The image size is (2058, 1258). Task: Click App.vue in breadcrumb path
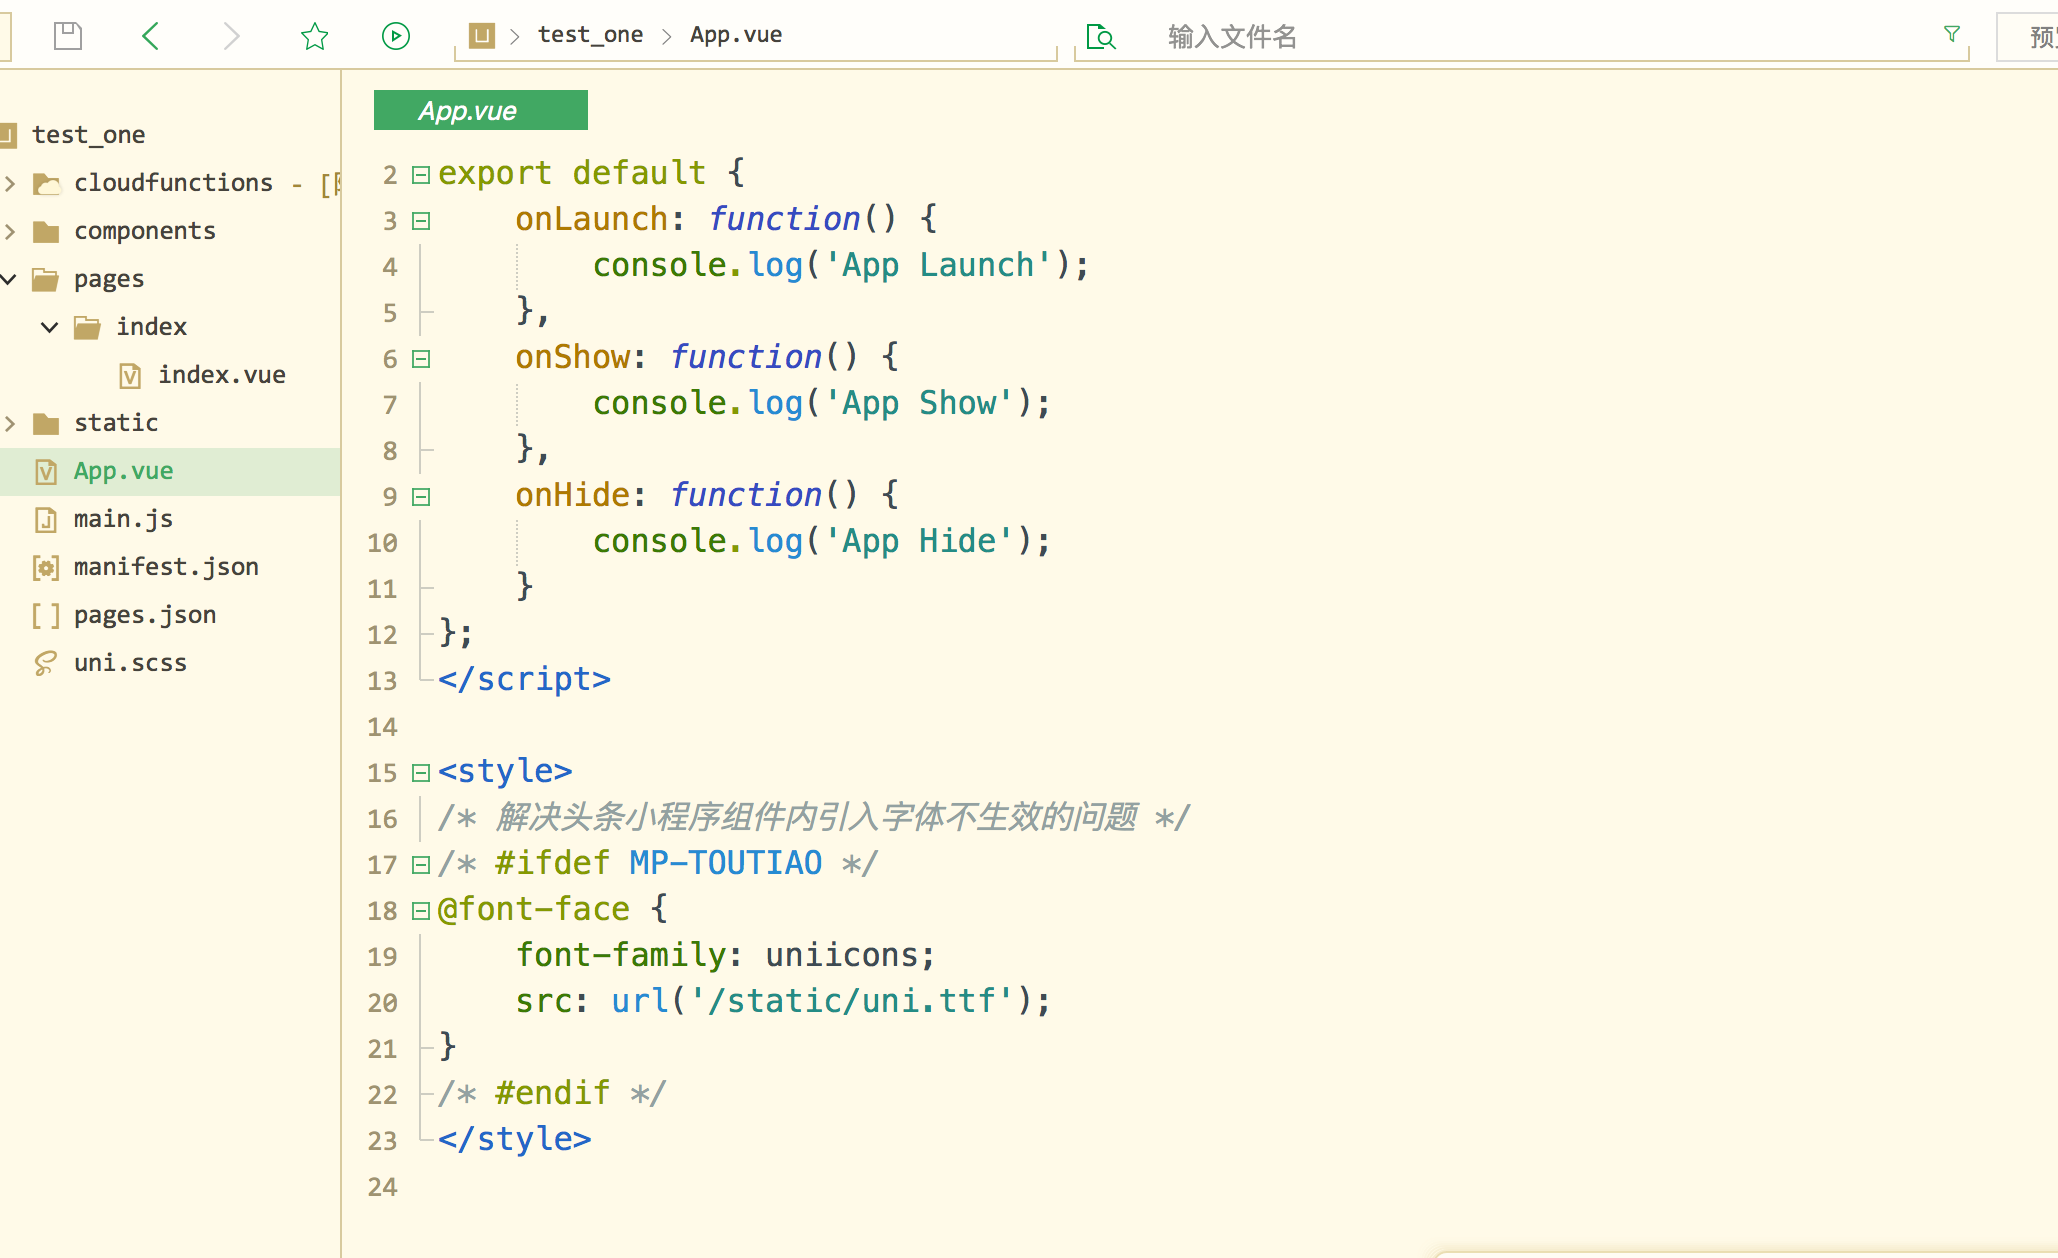click(x=736, y=35)
